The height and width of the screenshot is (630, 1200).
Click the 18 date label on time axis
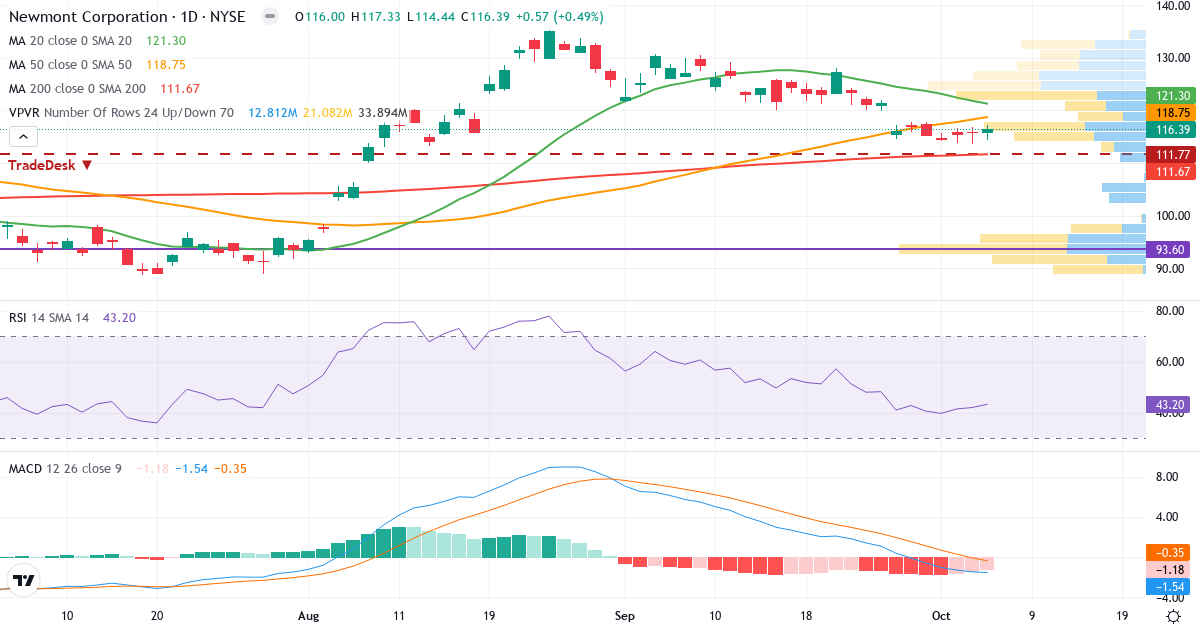(806, 616)
